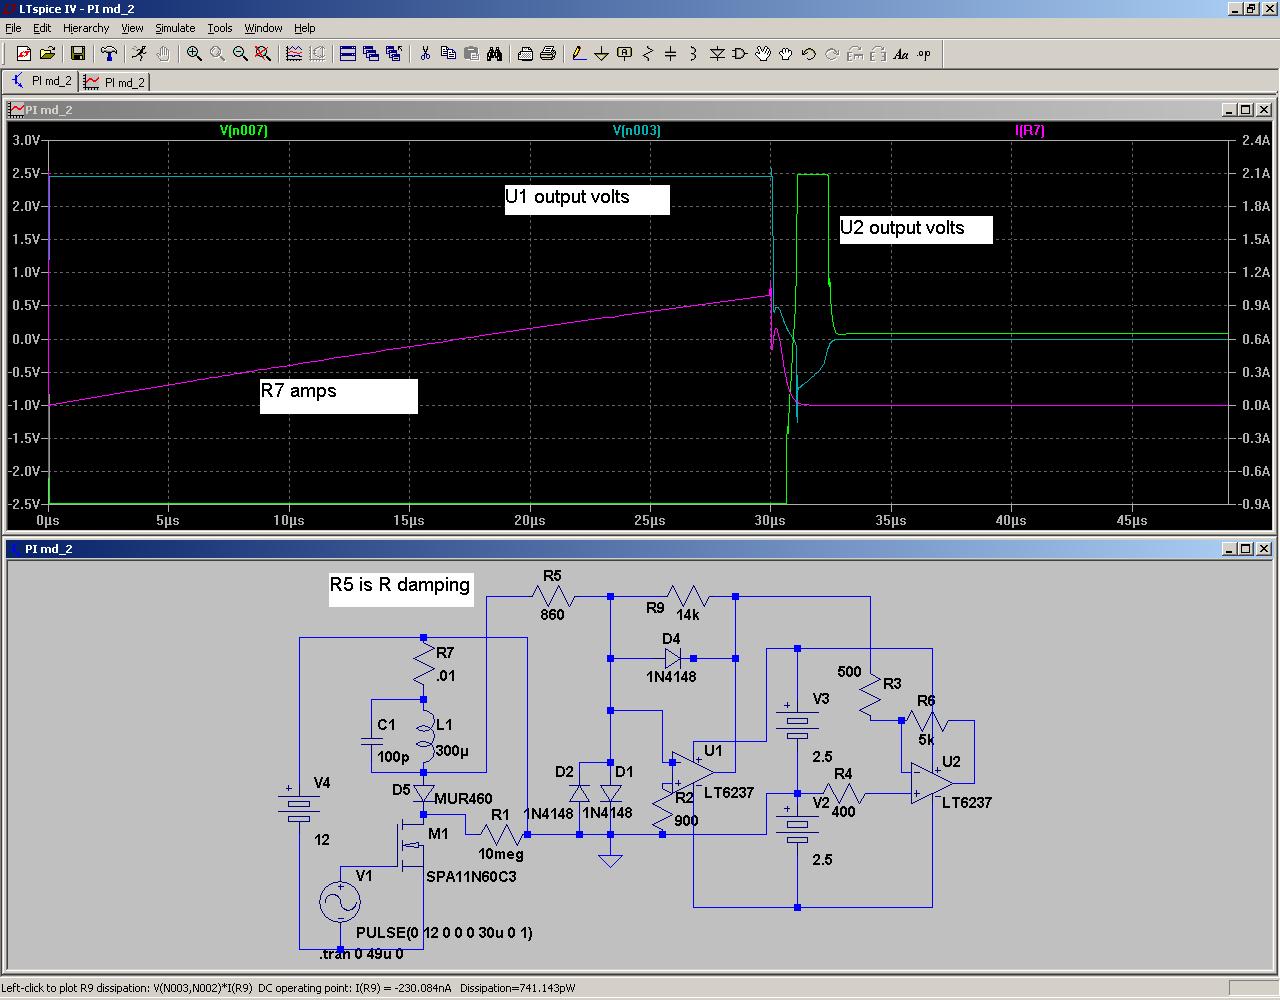Open the Hierarchy menu

pyautogui.click(x=86, y=28)
